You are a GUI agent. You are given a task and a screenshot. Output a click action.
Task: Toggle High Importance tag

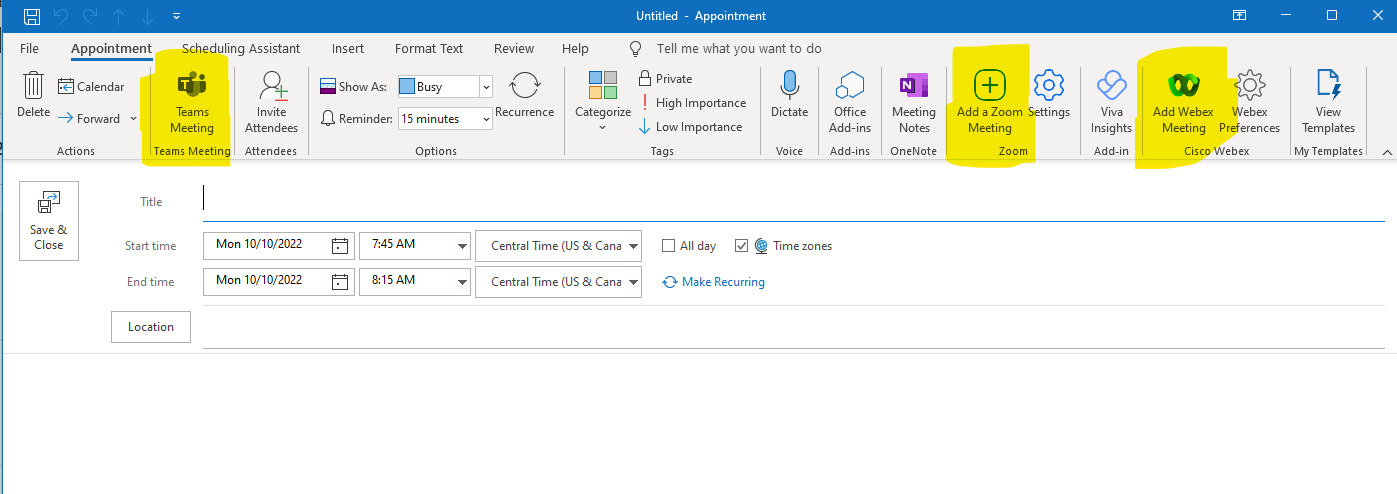pyautogui.click(x=692, y=103)
